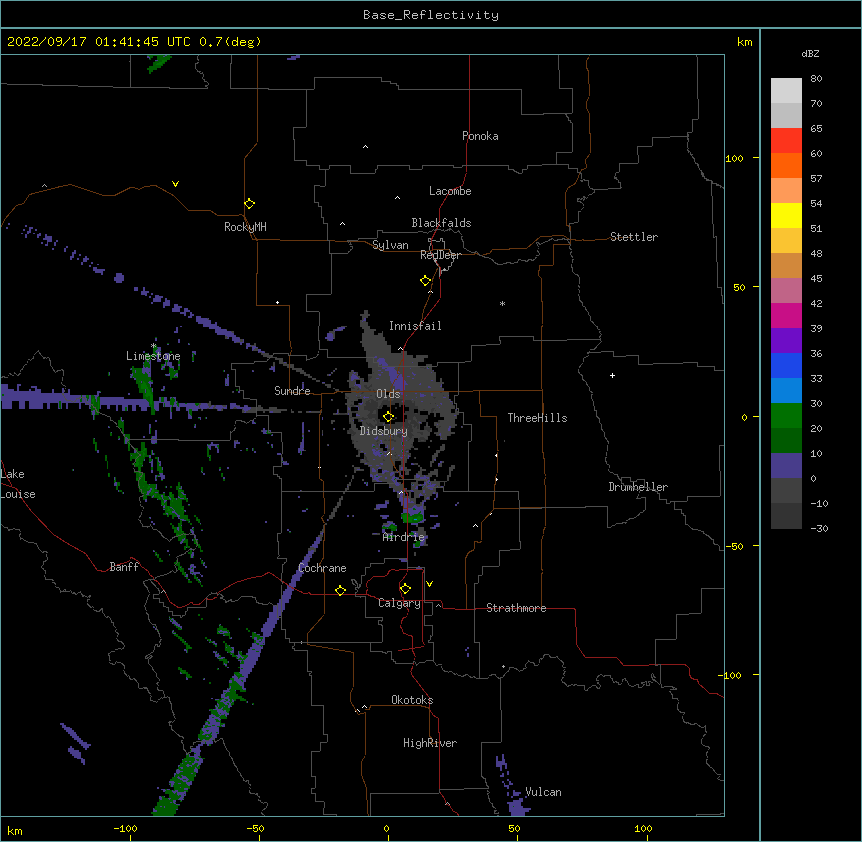This screenshot has width=862, height=842.
Task: Click the dBZ legend header
Action: (810, 53)
